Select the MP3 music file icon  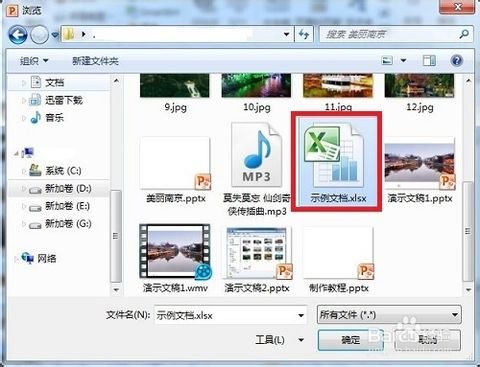[x=256, y=155]
